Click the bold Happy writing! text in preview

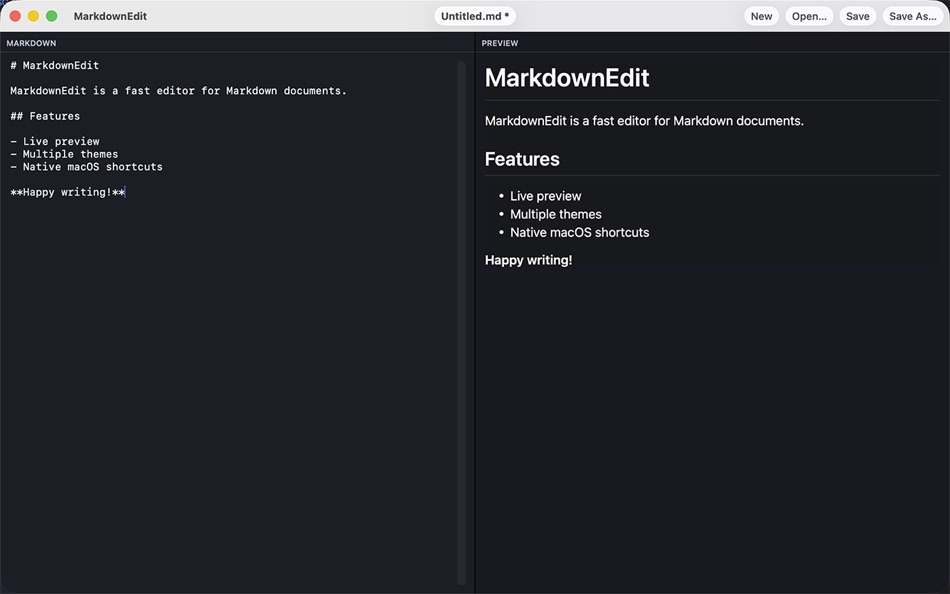528,259
